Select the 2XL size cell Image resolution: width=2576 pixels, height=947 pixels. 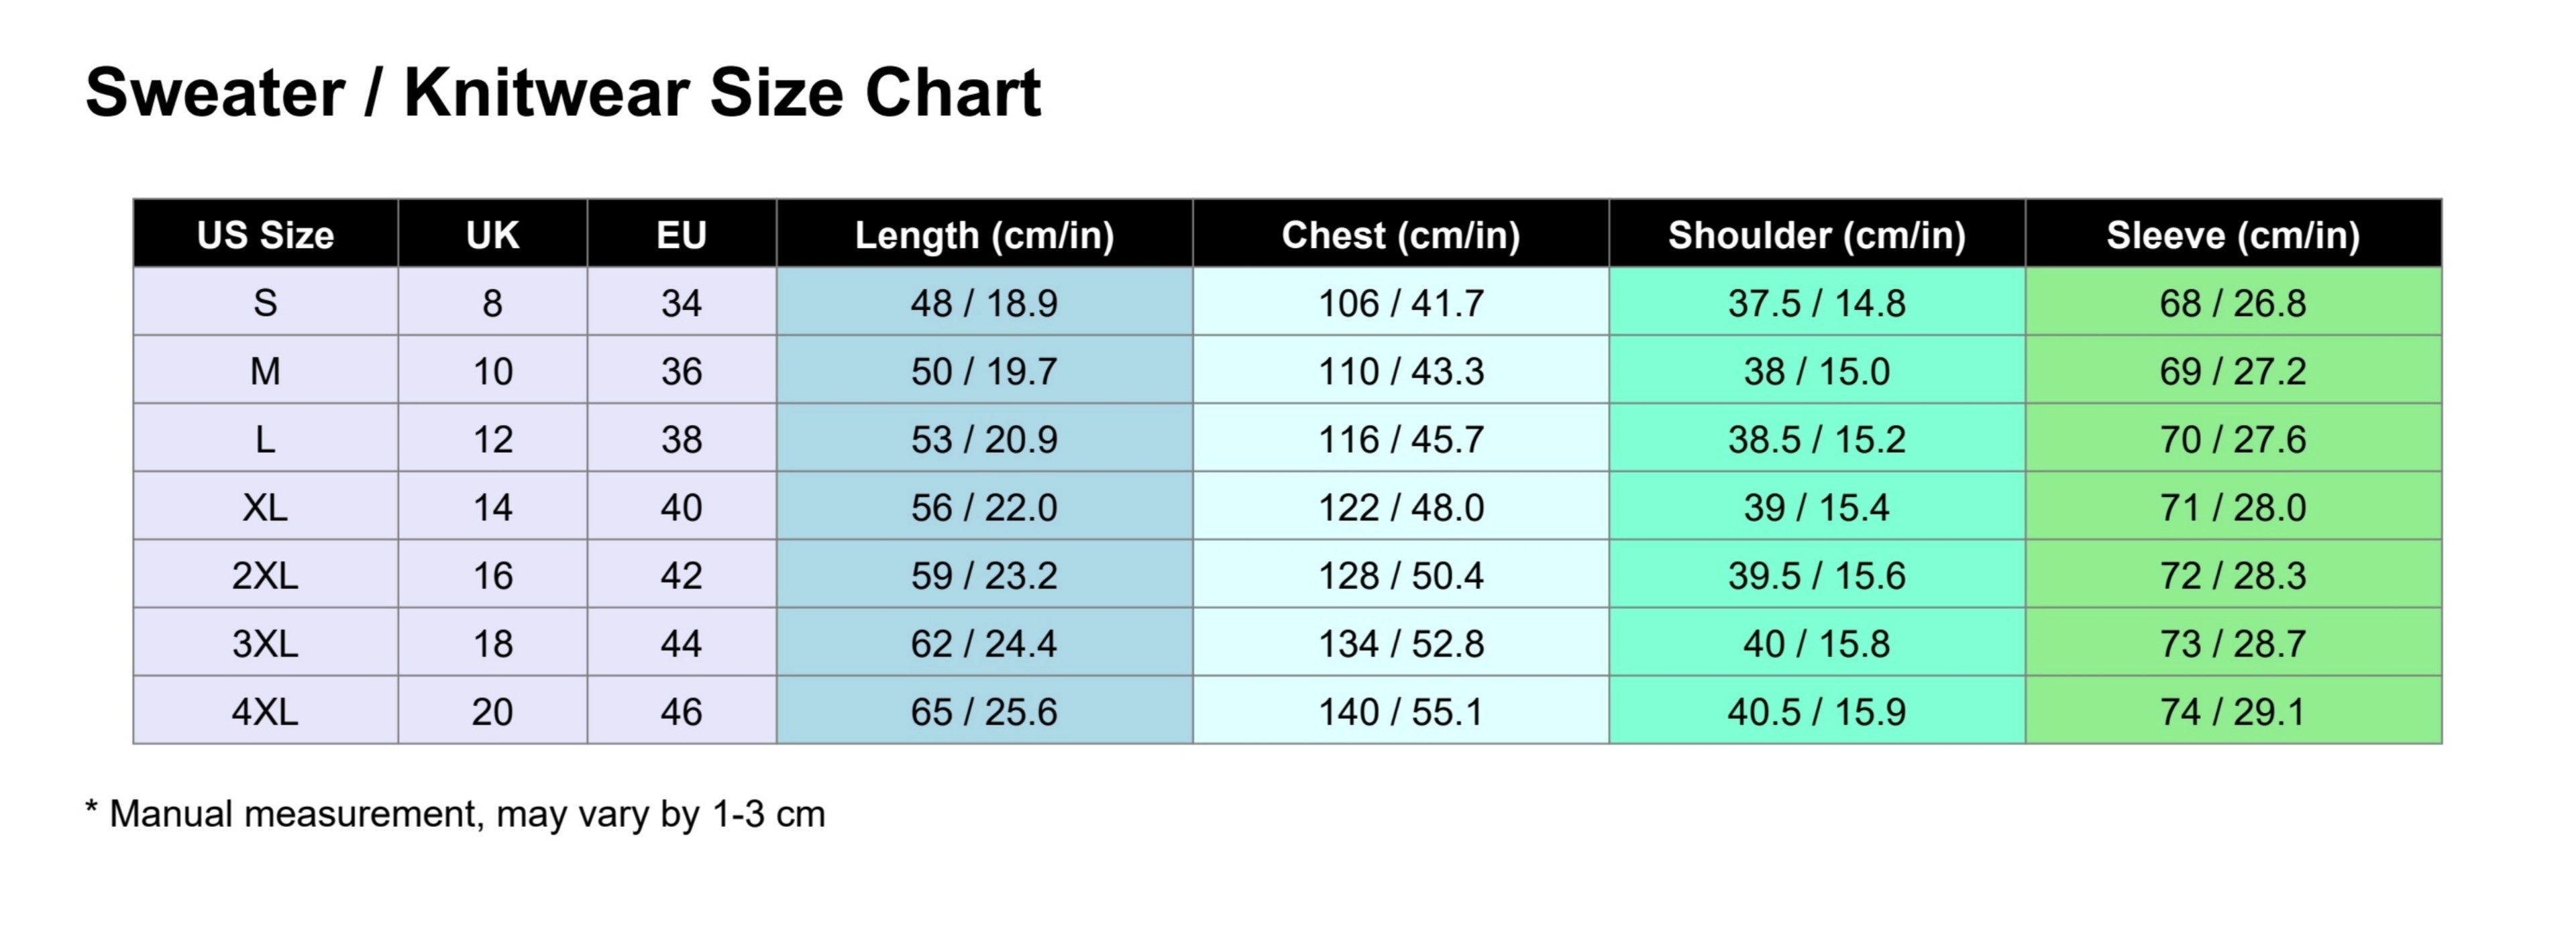pyautogui.click(x=265, y=575)
